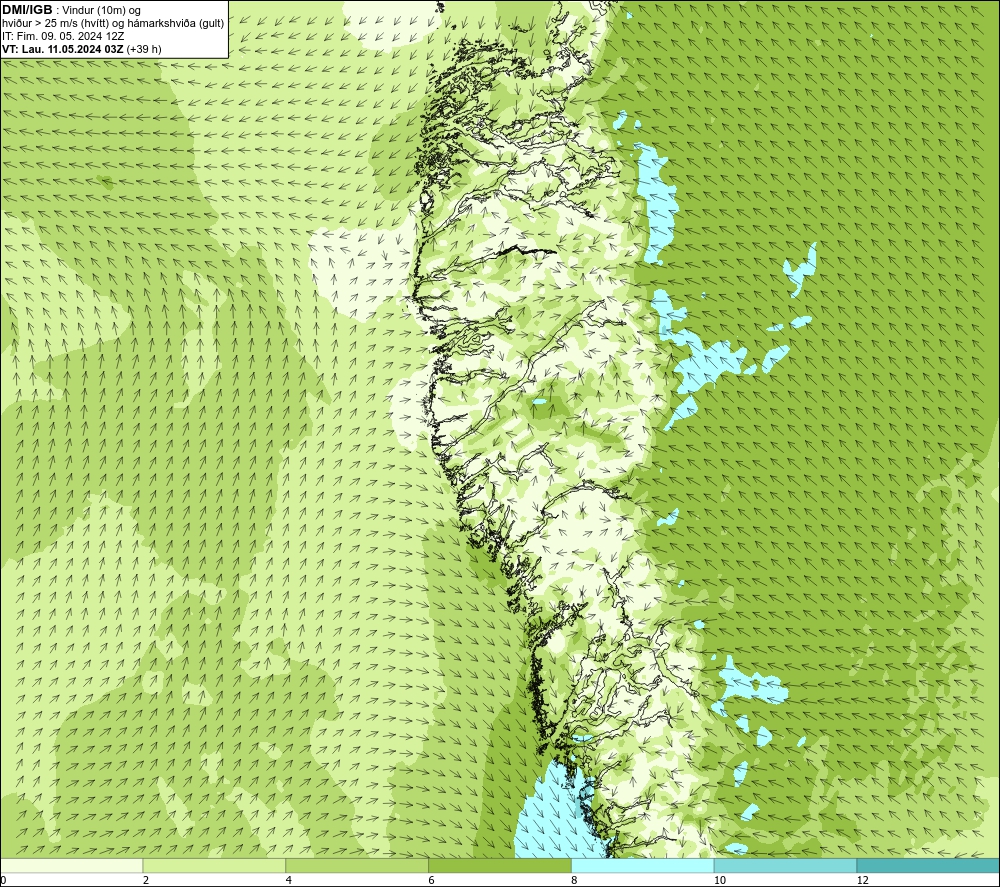Click the 4–6 m/s green color bar segment
The height and width of the screenshot is (887, 1000).
[357, 865]
